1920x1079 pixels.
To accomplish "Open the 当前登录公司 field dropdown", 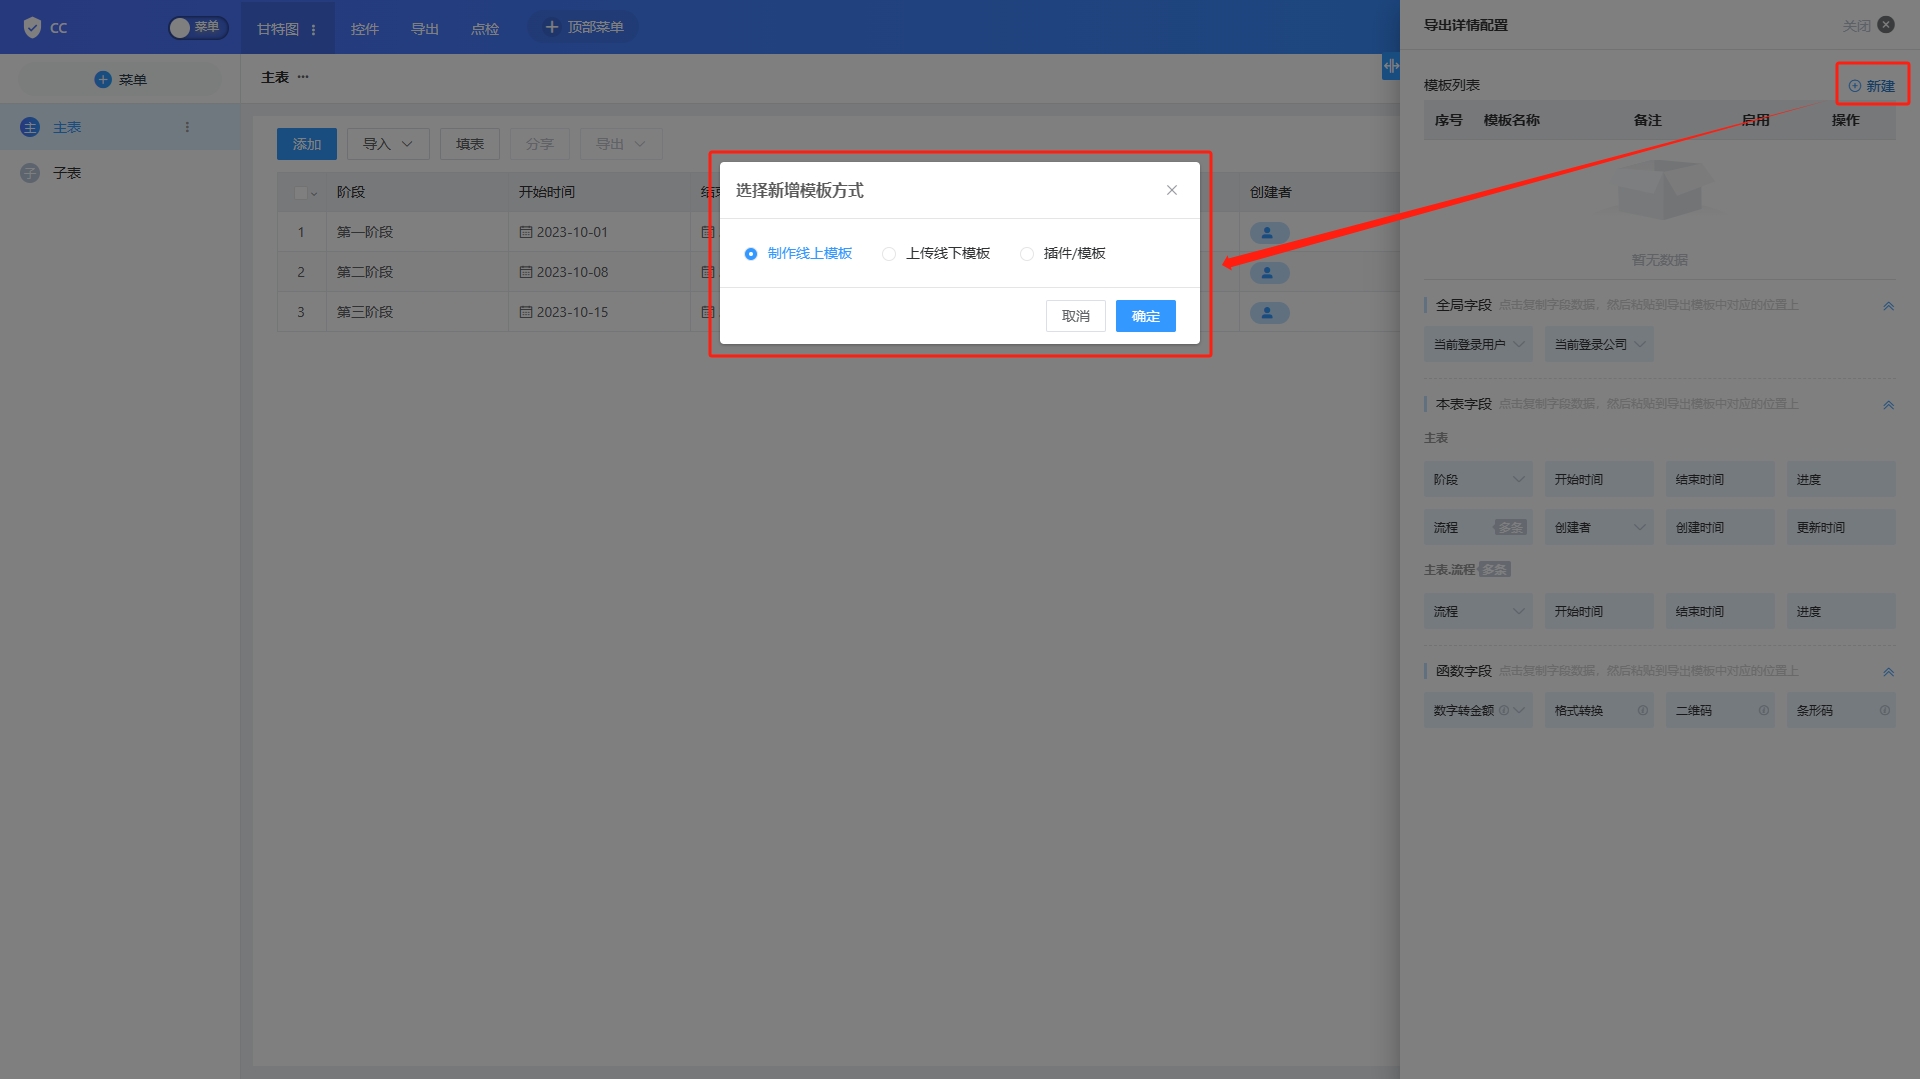I will [1598, 344].
